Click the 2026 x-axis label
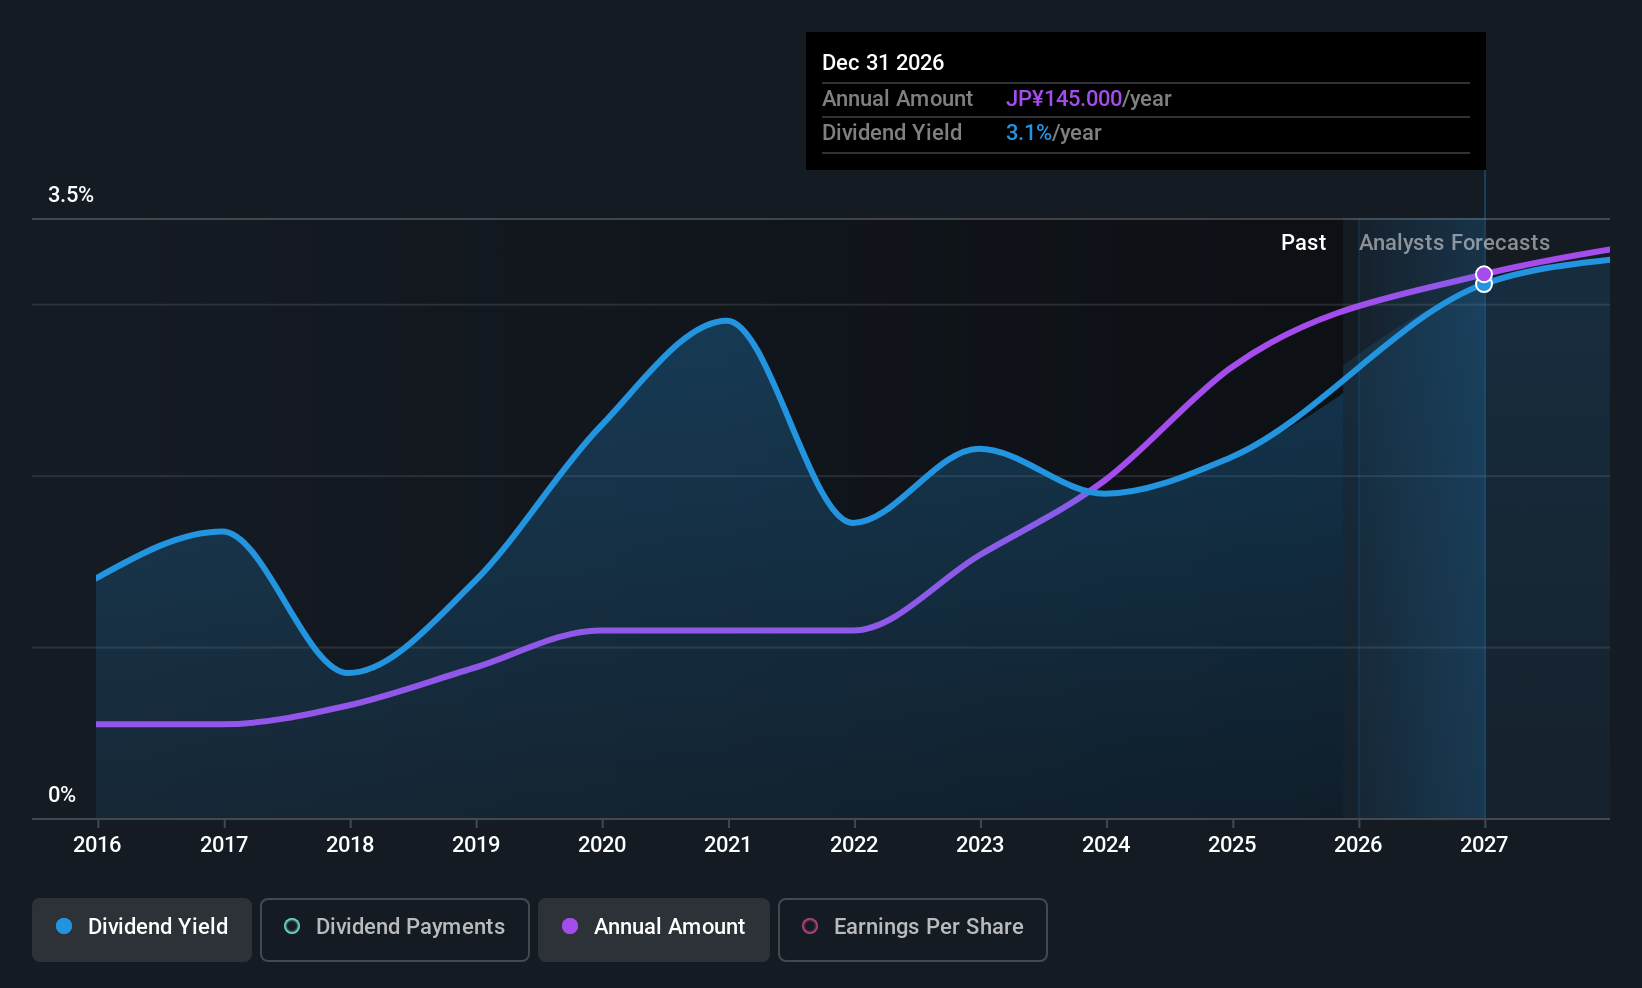This screenshot has height=988, width=1642. click(1358, 845)
